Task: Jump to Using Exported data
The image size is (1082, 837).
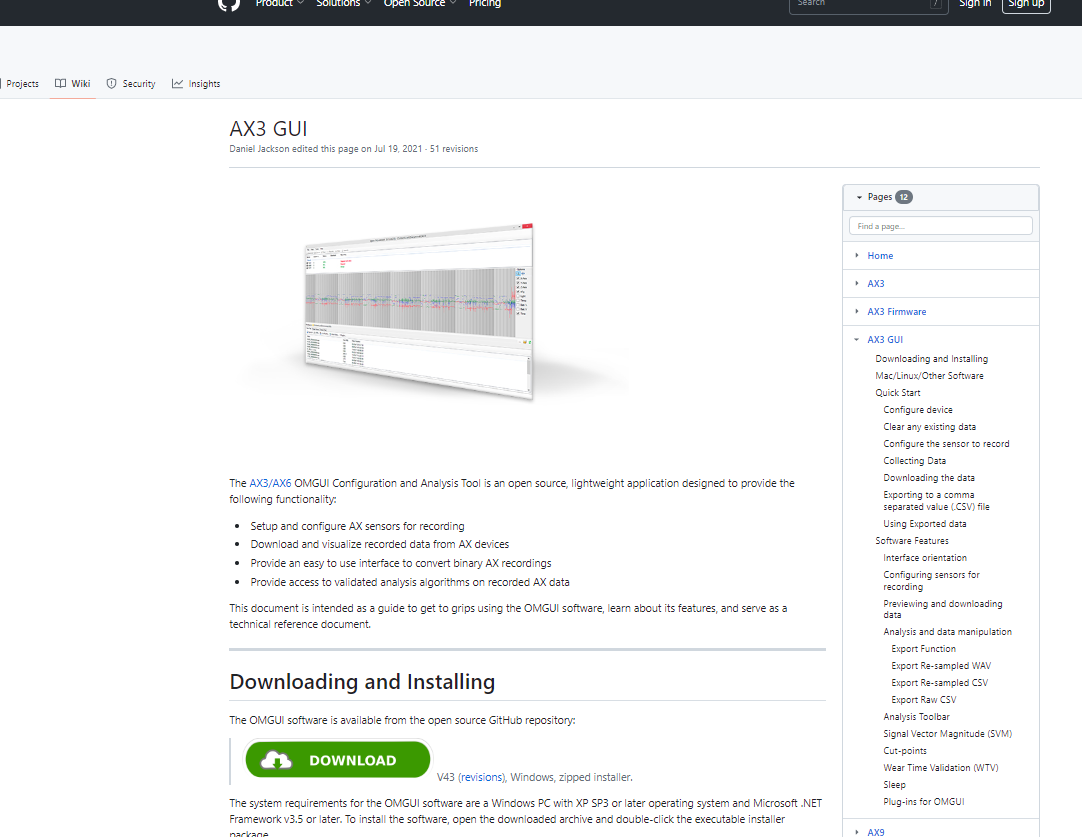Action: [x=925, y=524]
